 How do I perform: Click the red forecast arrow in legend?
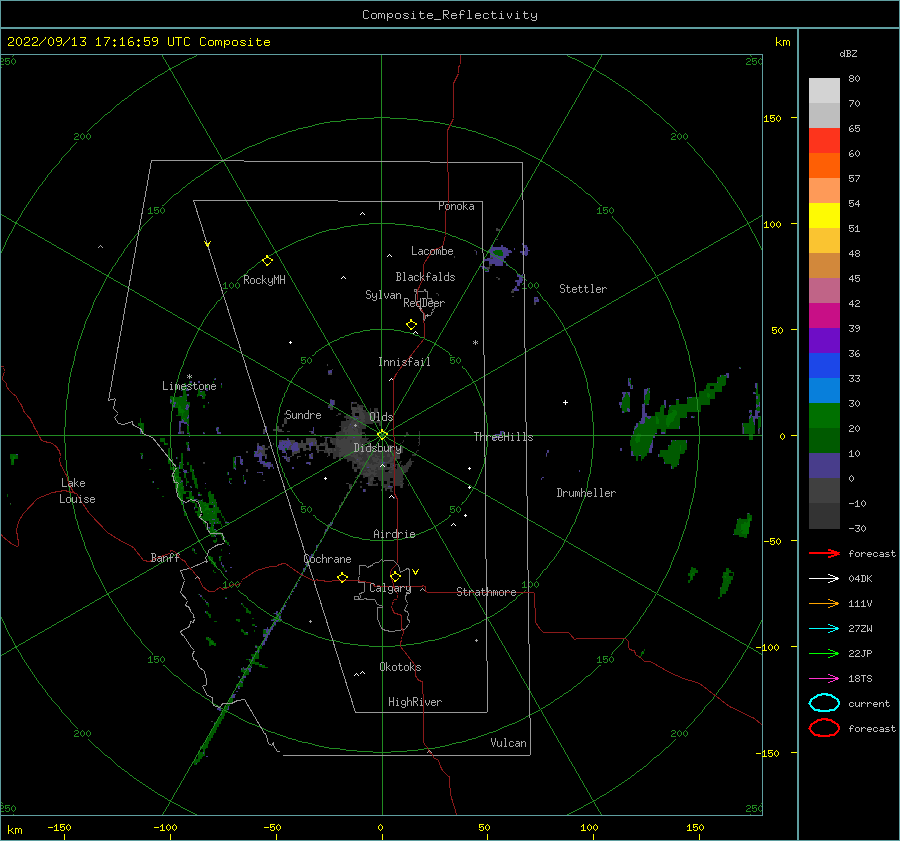coord(824,553)
